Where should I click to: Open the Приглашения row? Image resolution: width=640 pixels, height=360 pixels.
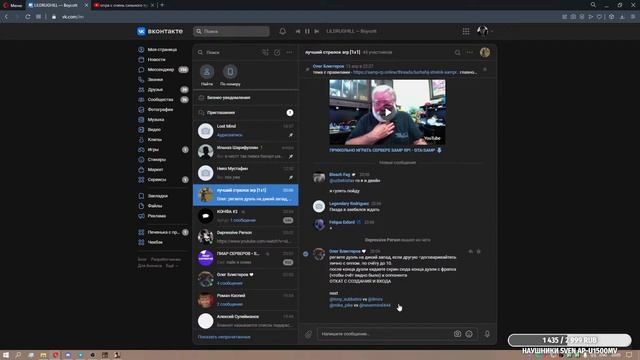coord(246,113)
